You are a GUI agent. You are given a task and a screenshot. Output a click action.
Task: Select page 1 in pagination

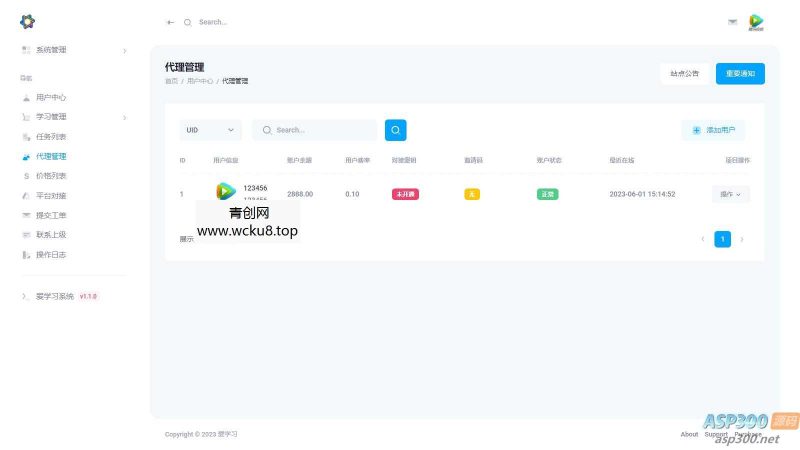pyautogui.click(x=722, y=239)
